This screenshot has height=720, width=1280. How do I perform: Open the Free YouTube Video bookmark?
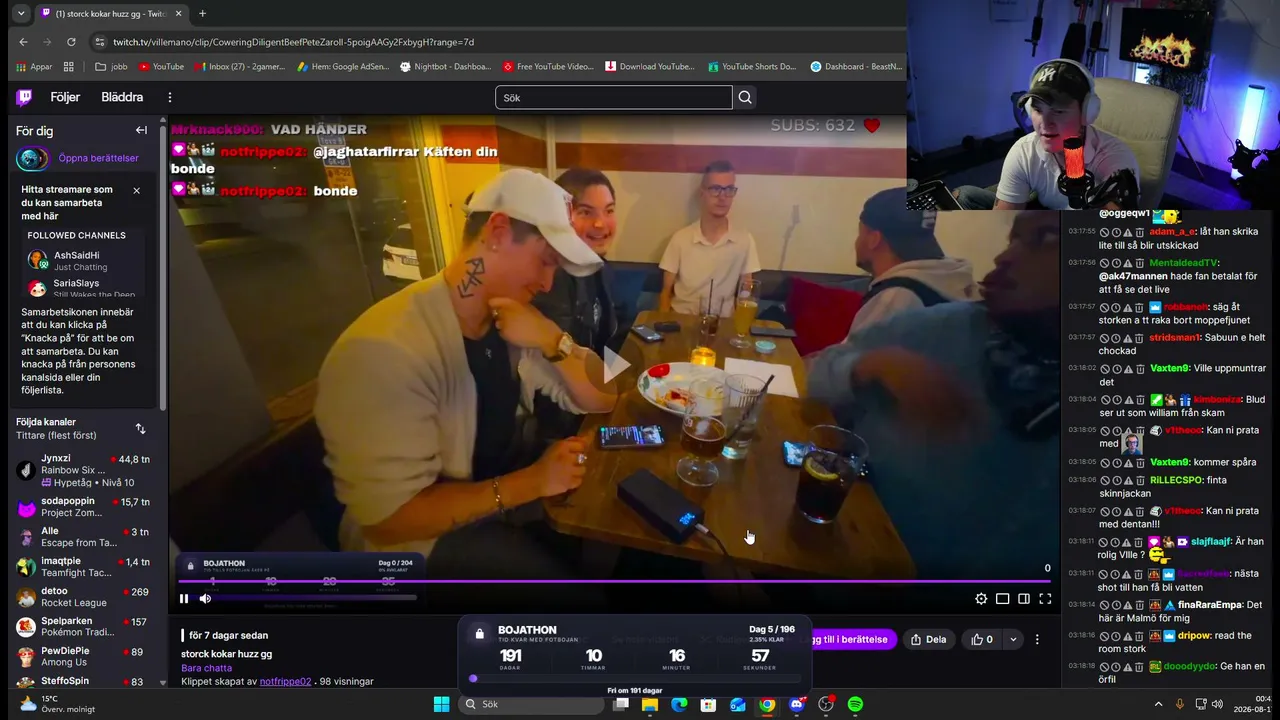549,67
